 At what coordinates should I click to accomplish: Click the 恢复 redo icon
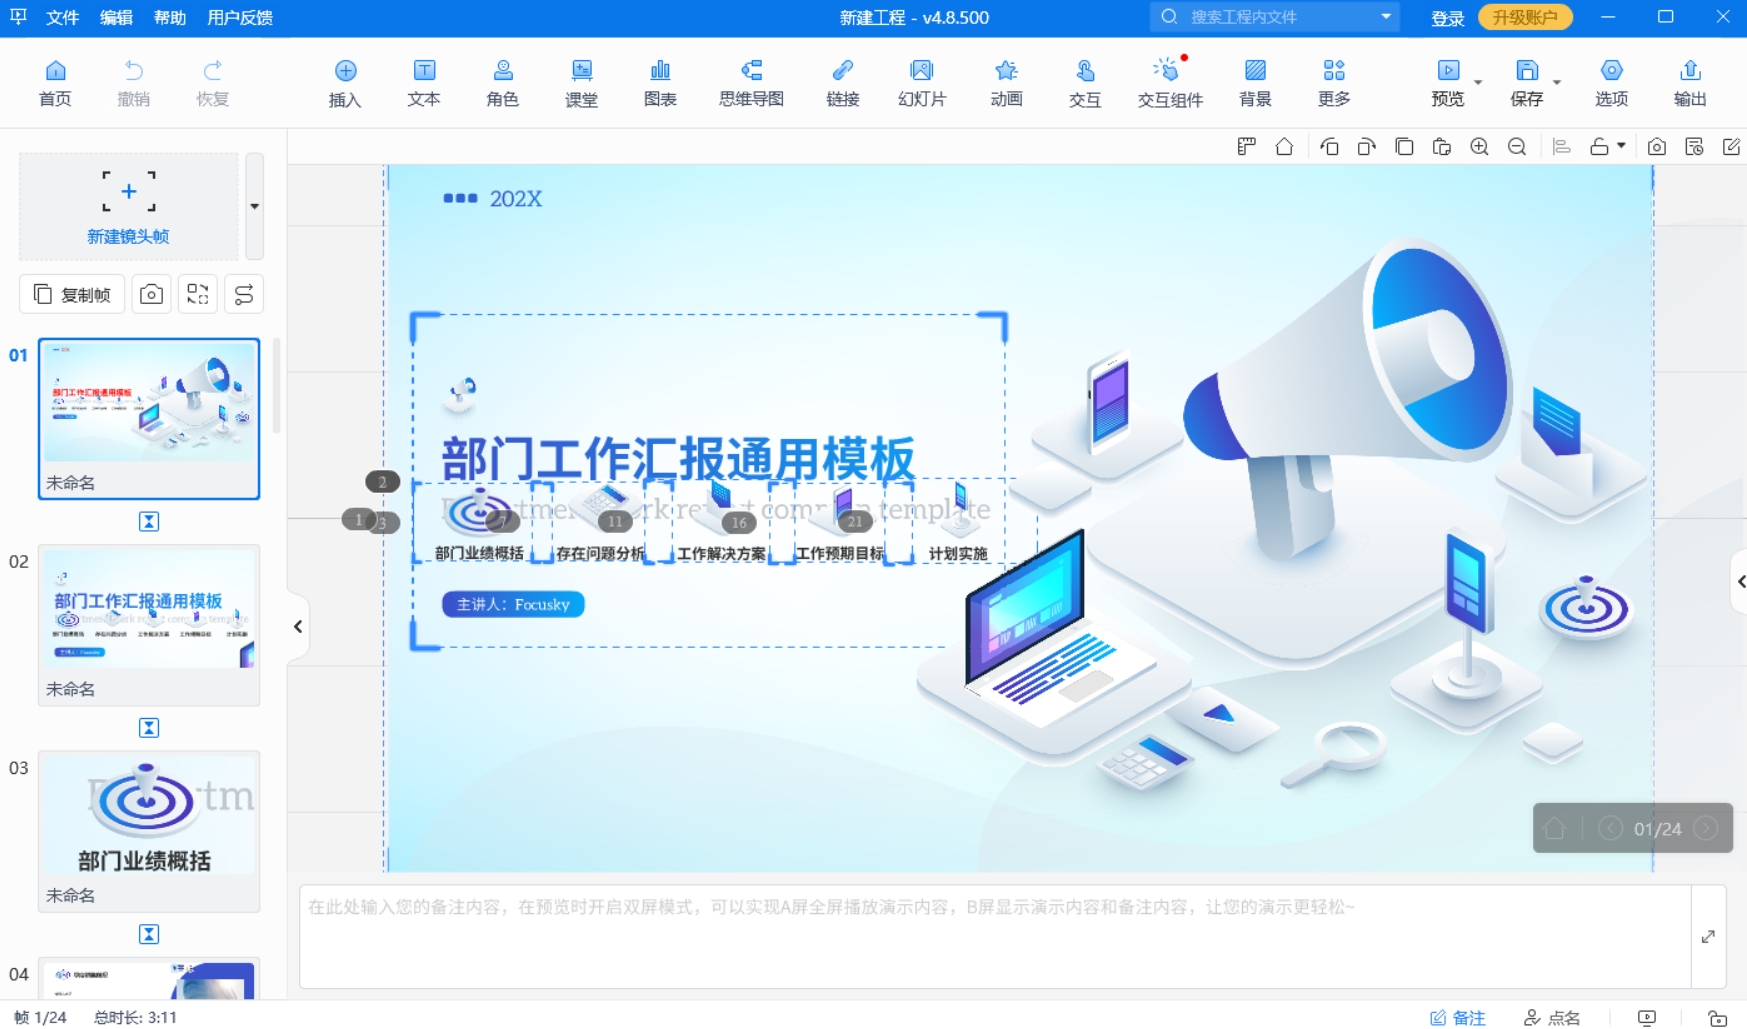[212, 82]
